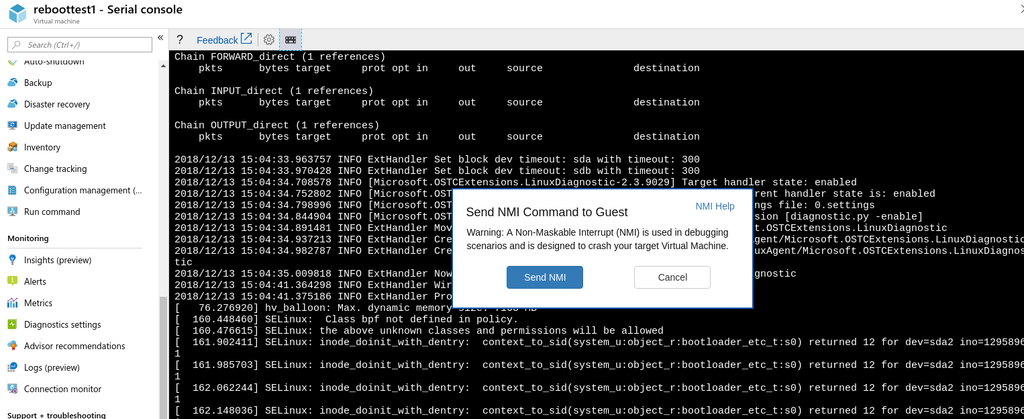The image size is (1024, 419).
Task: Click the Configuration management icon
Action: tap(12, 191)
